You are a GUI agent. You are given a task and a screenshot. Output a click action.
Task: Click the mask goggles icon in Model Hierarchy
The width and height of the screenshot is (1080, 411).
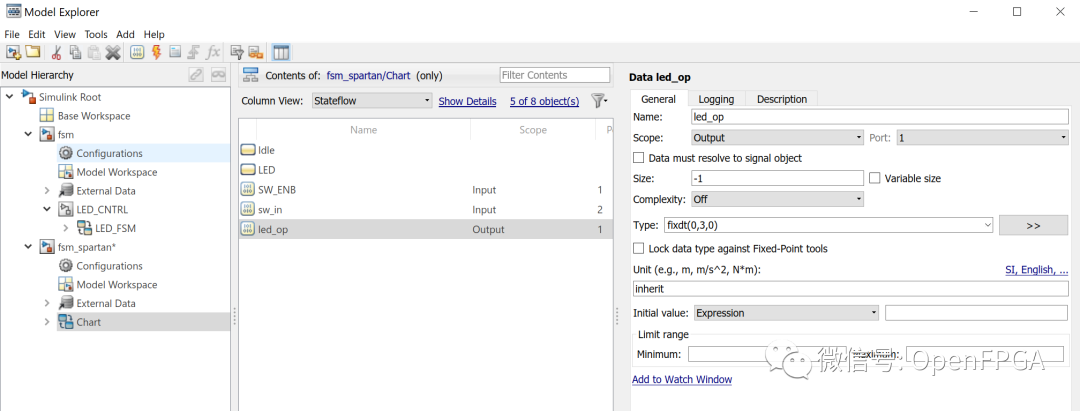click(218, 75)
